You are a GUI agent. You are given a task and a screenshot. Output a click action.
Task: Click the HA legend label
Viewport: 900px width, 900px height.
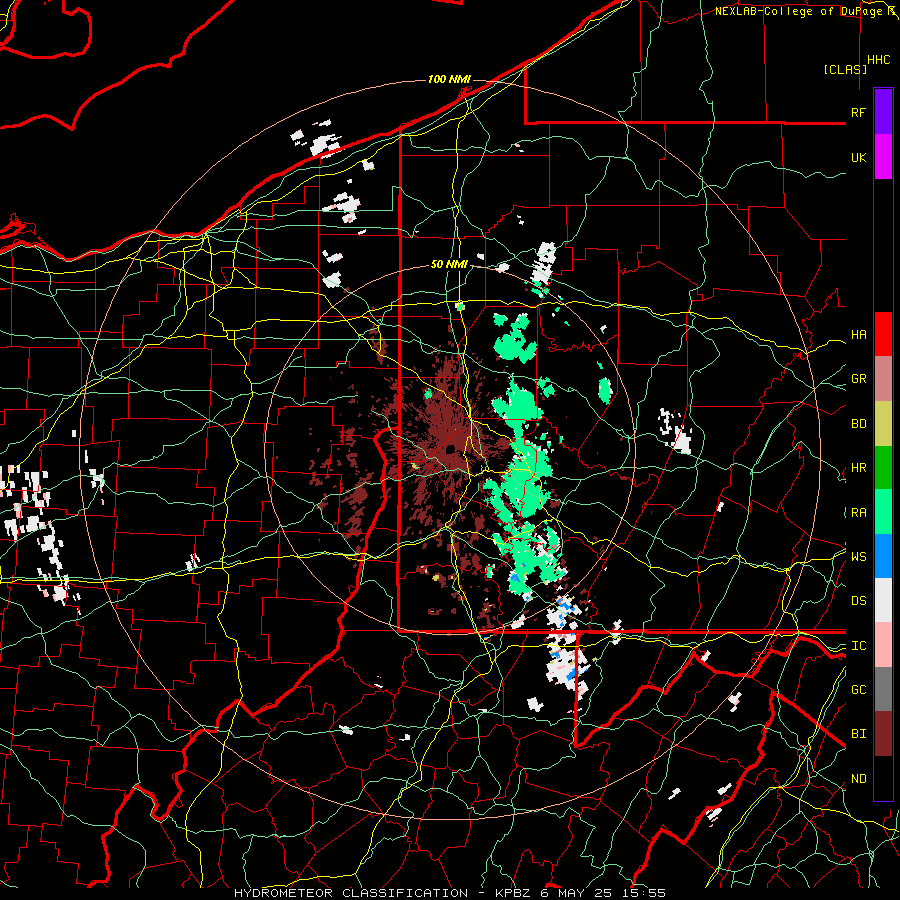click(858, 335)
